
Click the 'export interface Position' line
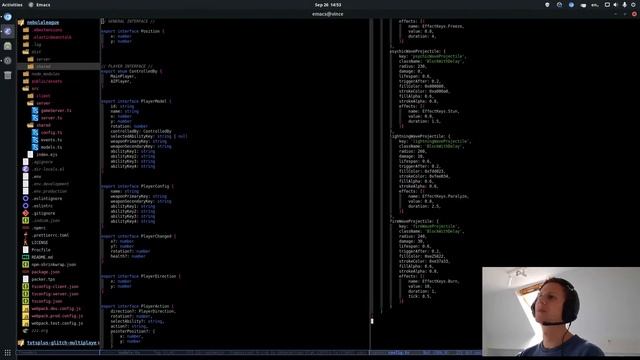click(x=133, y=31)
